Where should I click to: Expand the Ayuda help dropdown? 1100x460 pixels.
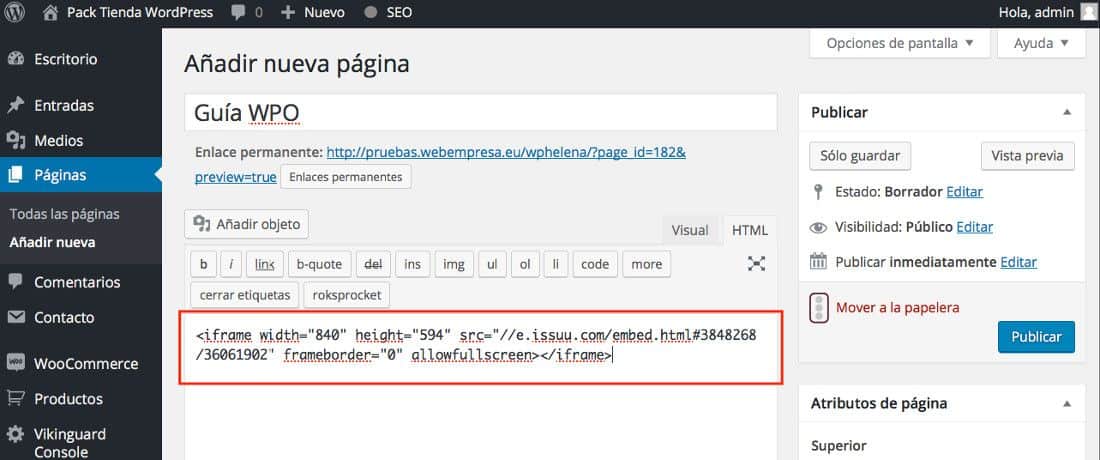1041,43
